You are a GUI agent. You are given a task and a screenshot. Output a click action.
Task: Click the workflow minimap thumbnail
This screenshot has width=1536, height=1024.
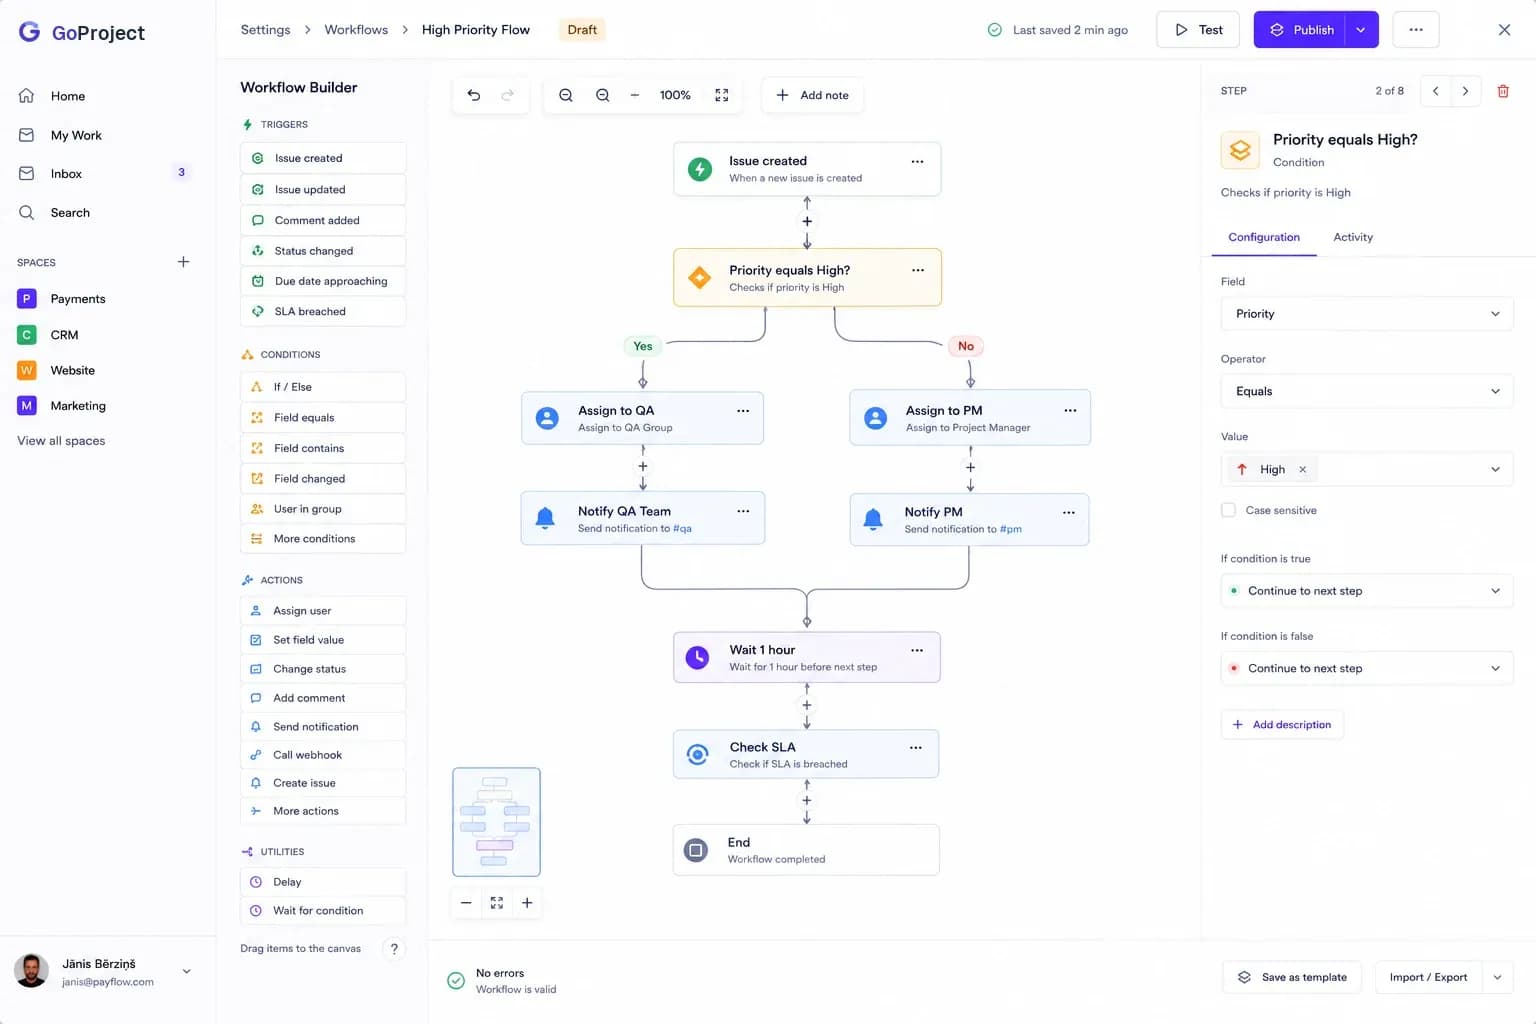[x=497, y=822]
